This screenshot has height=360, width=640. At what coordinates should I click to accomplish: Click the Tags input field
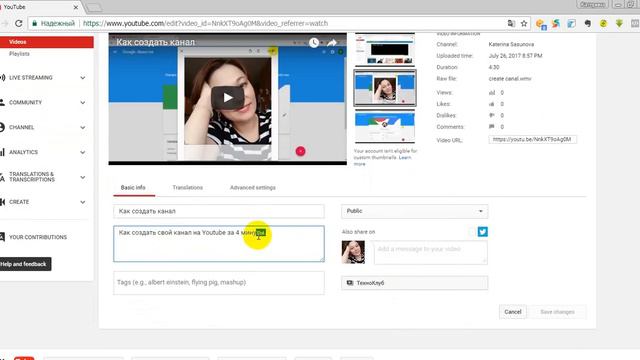[219, 282]
